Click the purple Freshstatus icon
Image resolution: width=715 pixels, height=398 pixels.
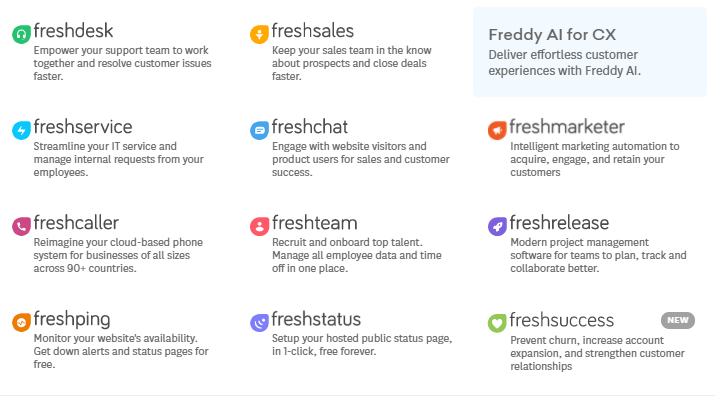(x=259, y=322)
